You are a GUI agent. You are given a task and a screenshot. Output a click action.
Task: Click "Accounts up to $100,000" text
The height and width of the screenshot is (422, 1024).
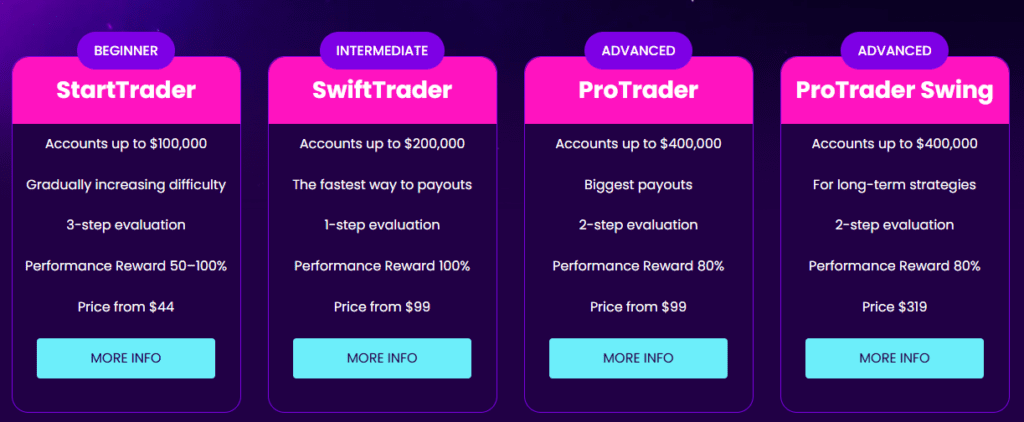(x=126, y=144)
